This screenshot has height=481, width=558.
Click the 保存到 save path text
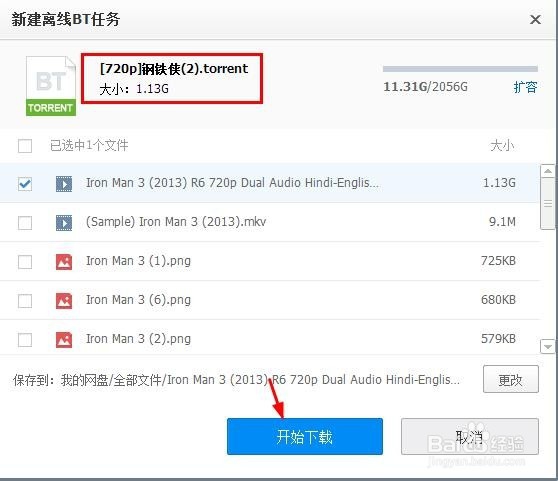236,380
